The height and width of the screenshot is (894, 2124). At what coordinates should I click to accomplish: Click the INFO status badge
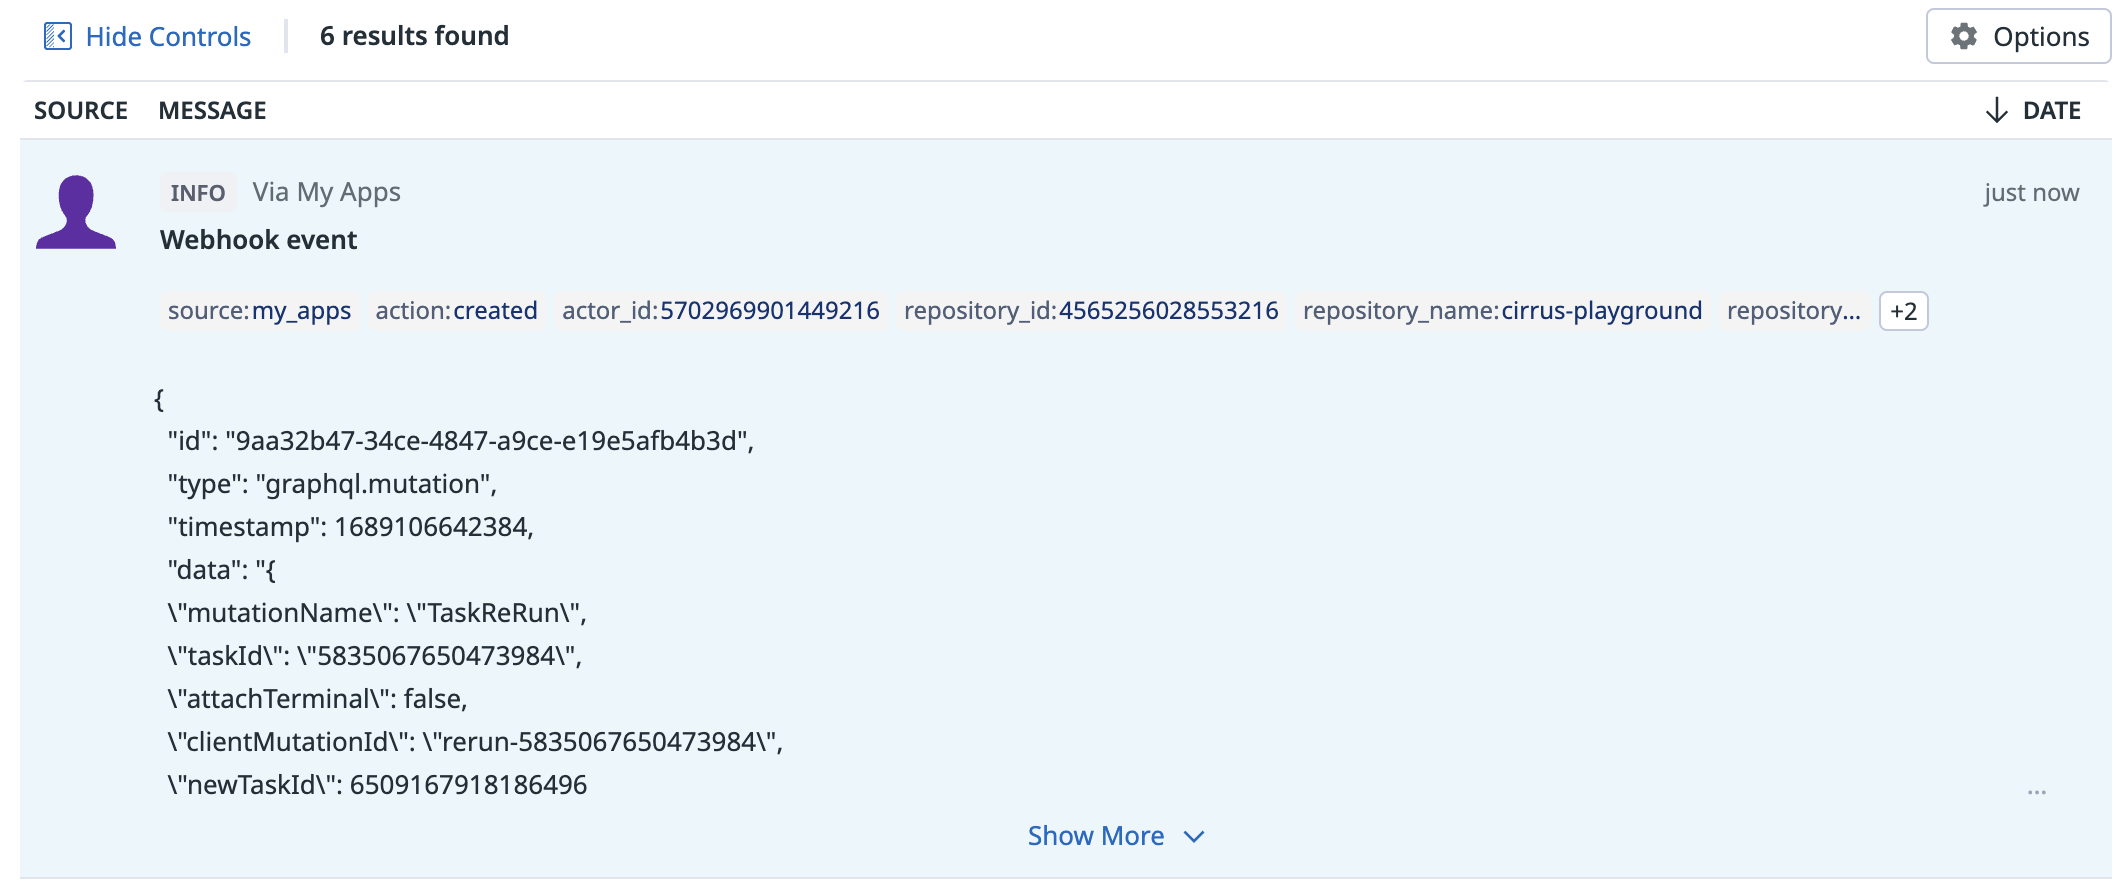[198, 193]
